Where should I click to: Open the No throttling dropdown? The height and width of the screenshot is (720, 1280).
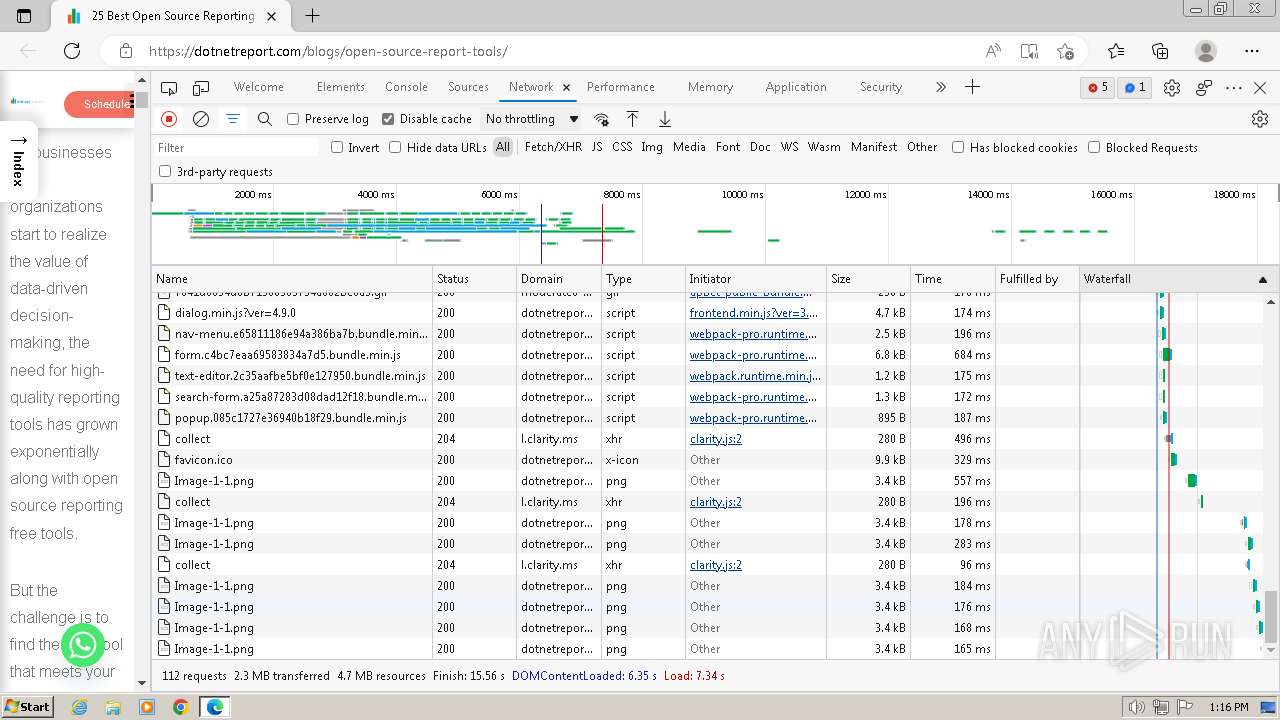pyautogui.click(x=531, y=119)
